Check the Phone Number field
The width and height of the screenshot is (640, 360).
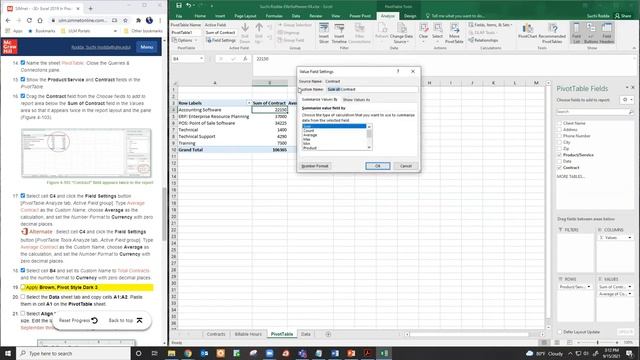pos(559,136)
